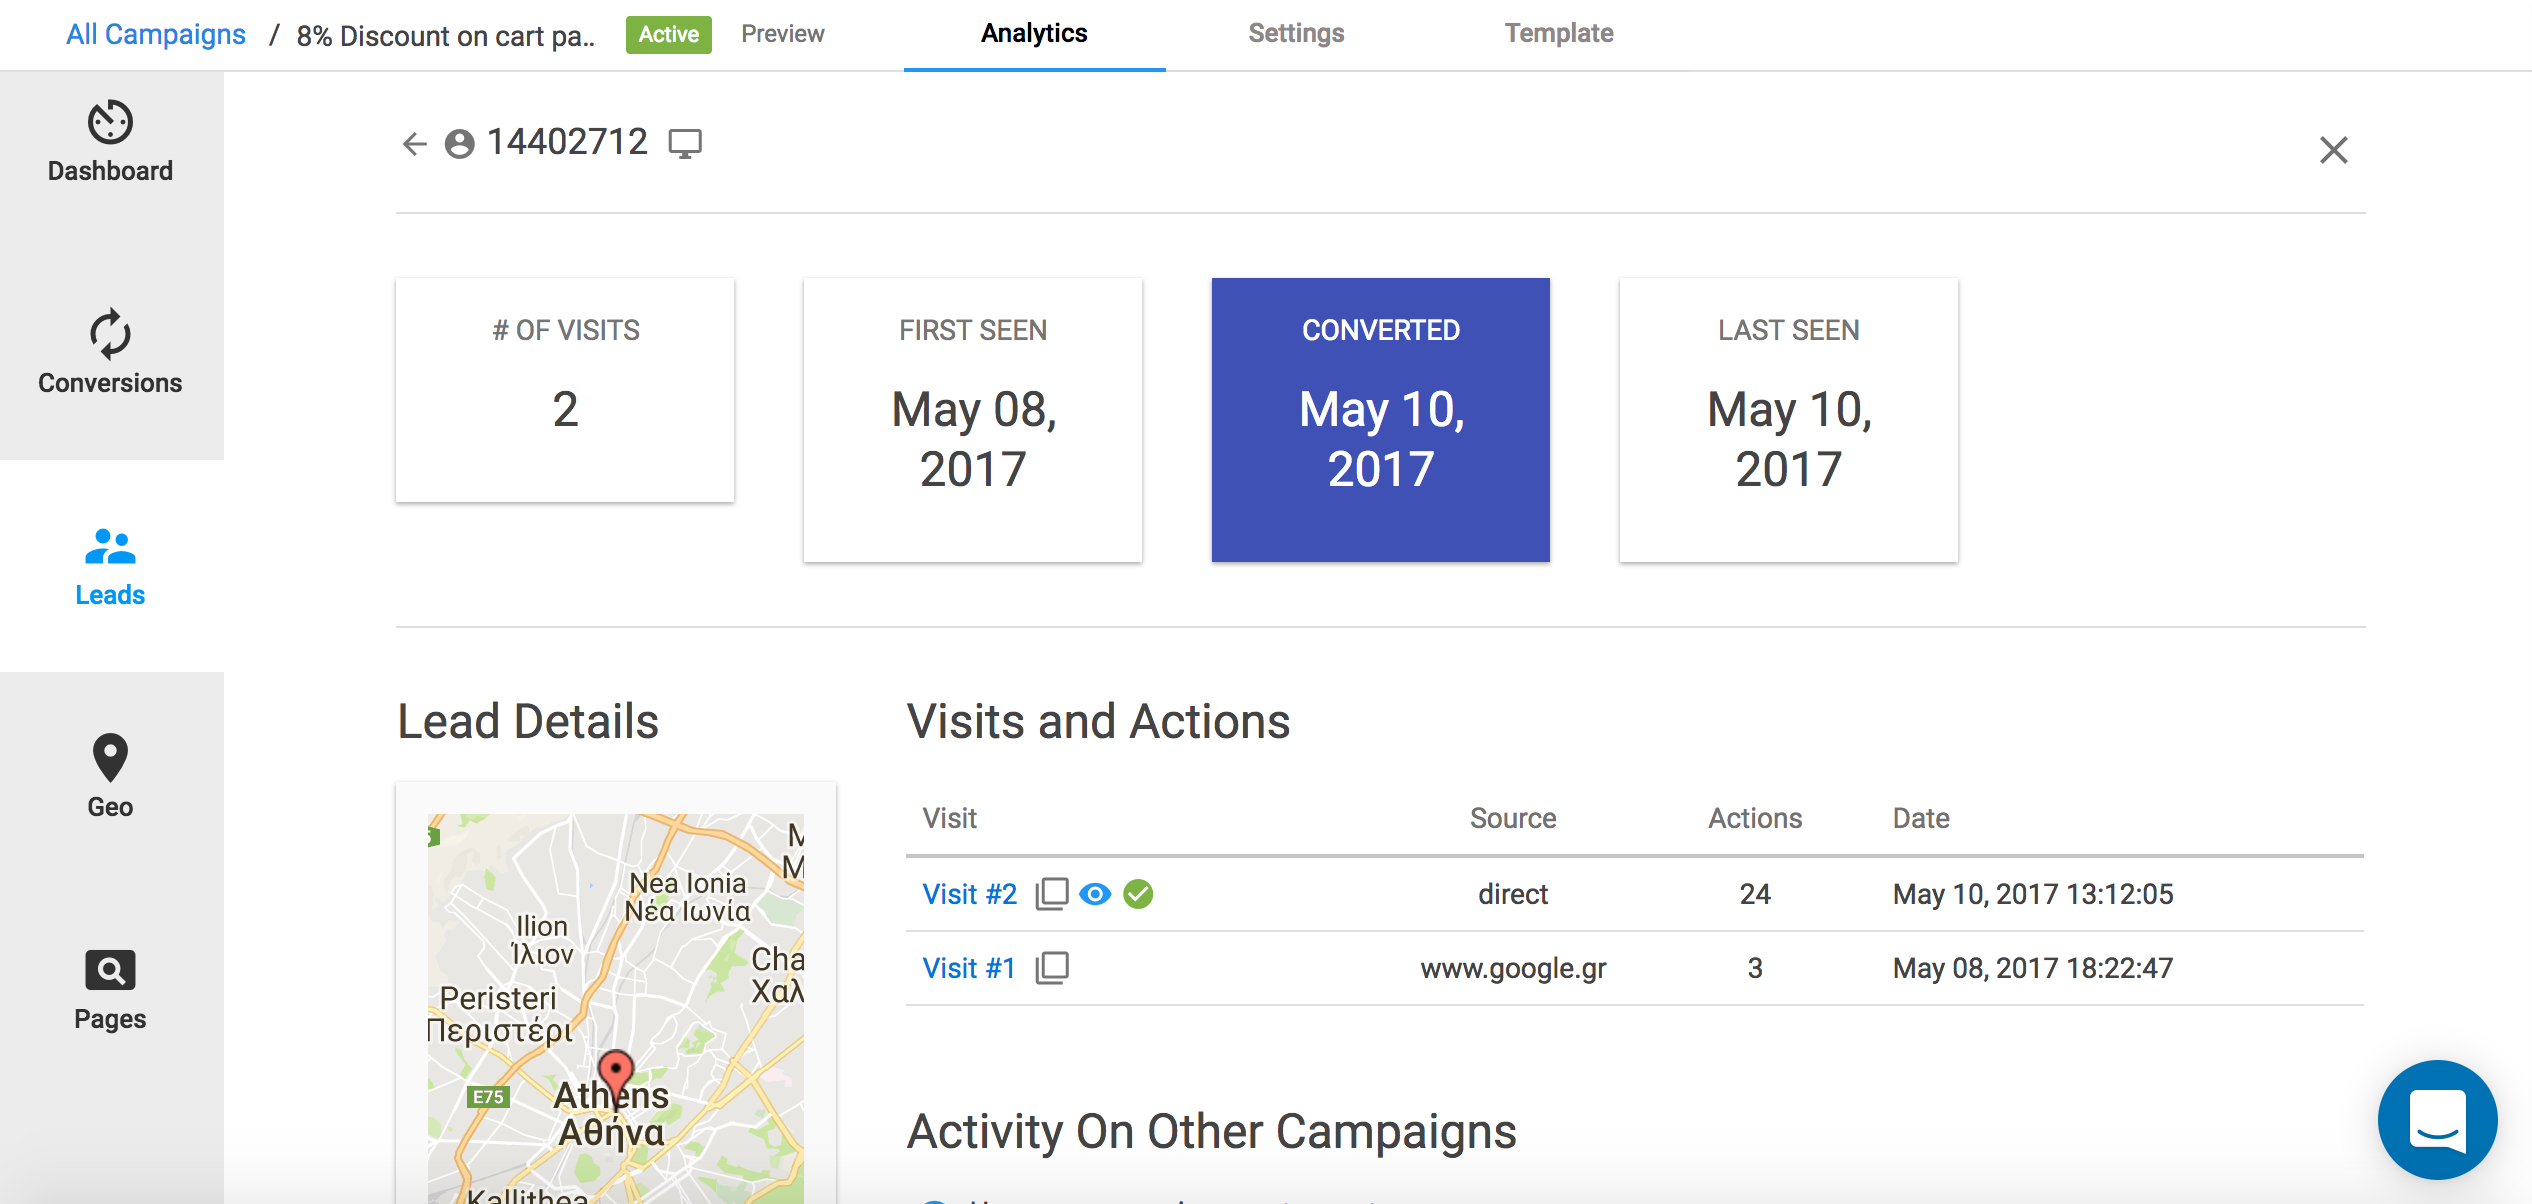Click the pages icon next to Visit #1
Viewport: 2532px width, 1204px height.
click(x=1051, y=968)
